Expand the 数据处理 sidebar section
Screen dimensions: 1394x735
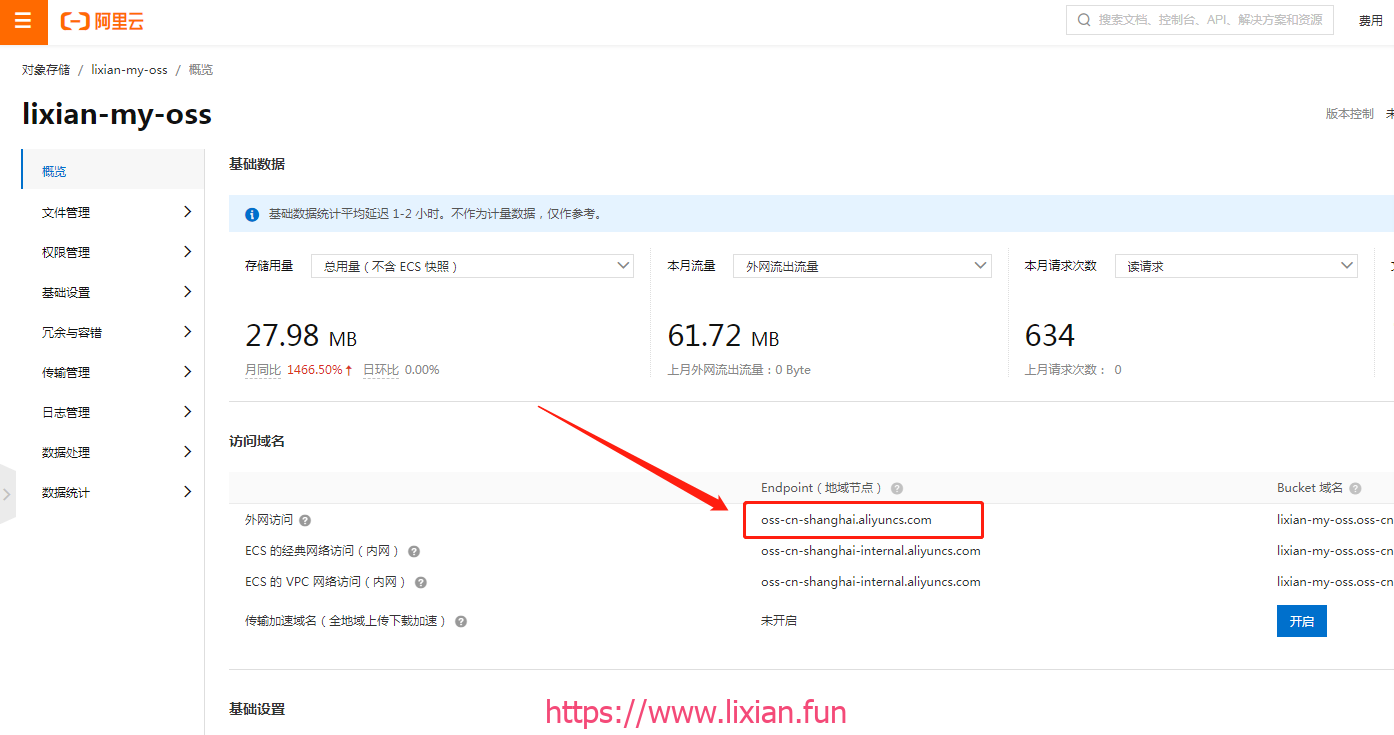[x=112, y=452]
